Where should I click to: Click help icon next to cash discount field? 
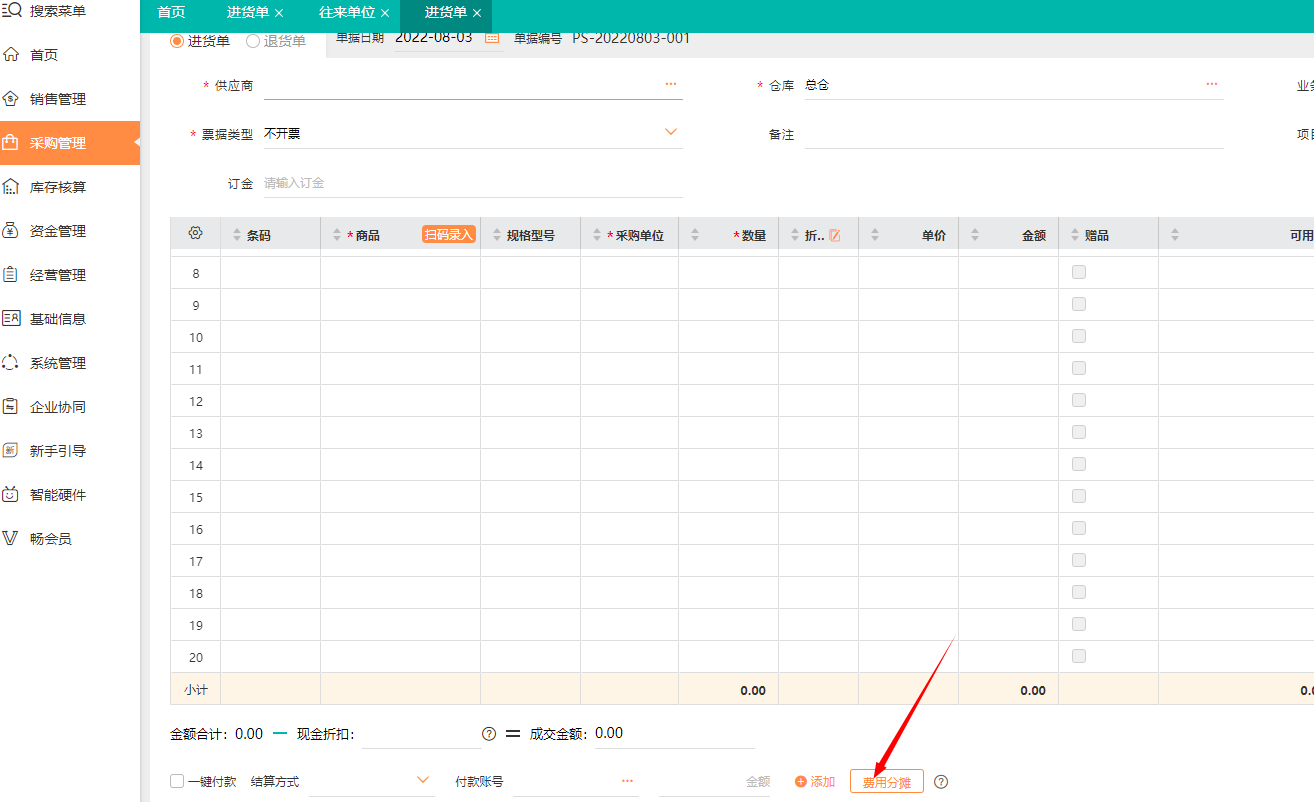coord(489,734)
